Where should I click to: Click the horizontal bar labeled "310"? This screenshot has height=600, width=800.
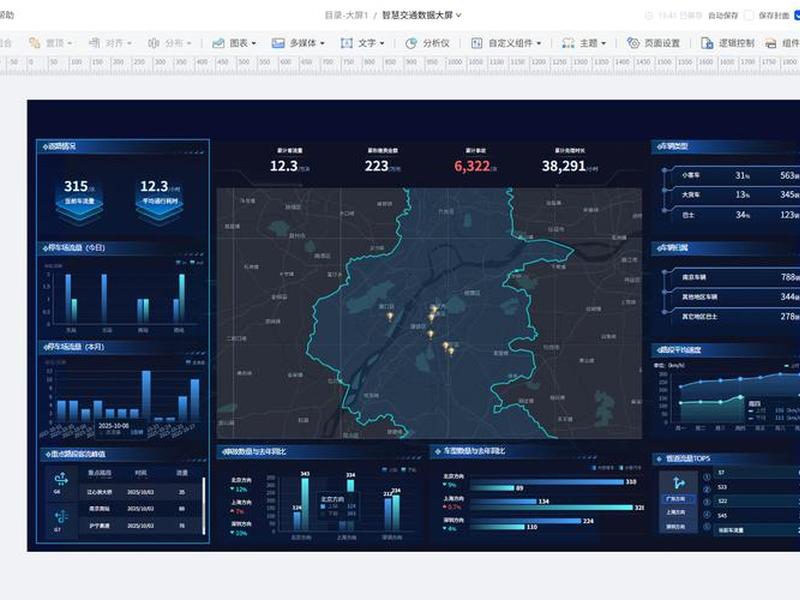pos(546,482)
